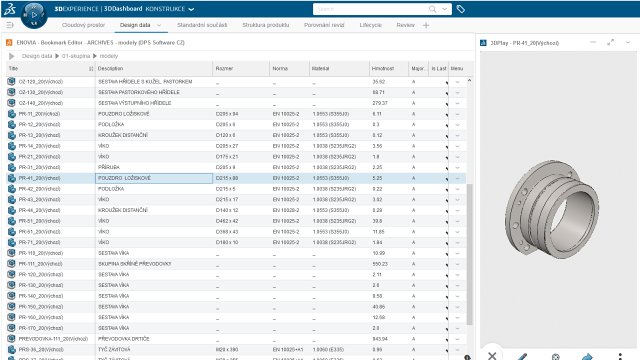Switch to Struktura produktu tab
The width and height of the screenshot is (640, 360).
click(266, 25)
